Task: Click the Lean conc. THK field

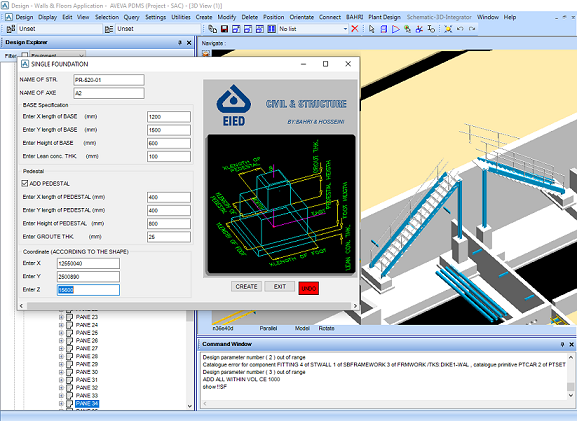Action: point(169,156)
